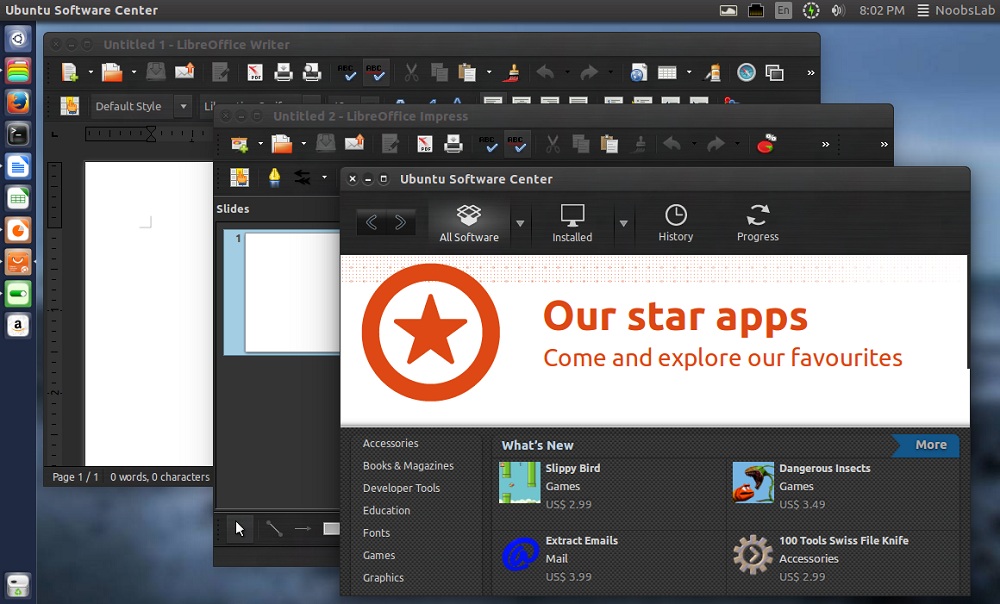This screenshot has height=604, width=1000.
Task: Select the arrow Select tool in Impress
Action: click(x=240, y=529)
